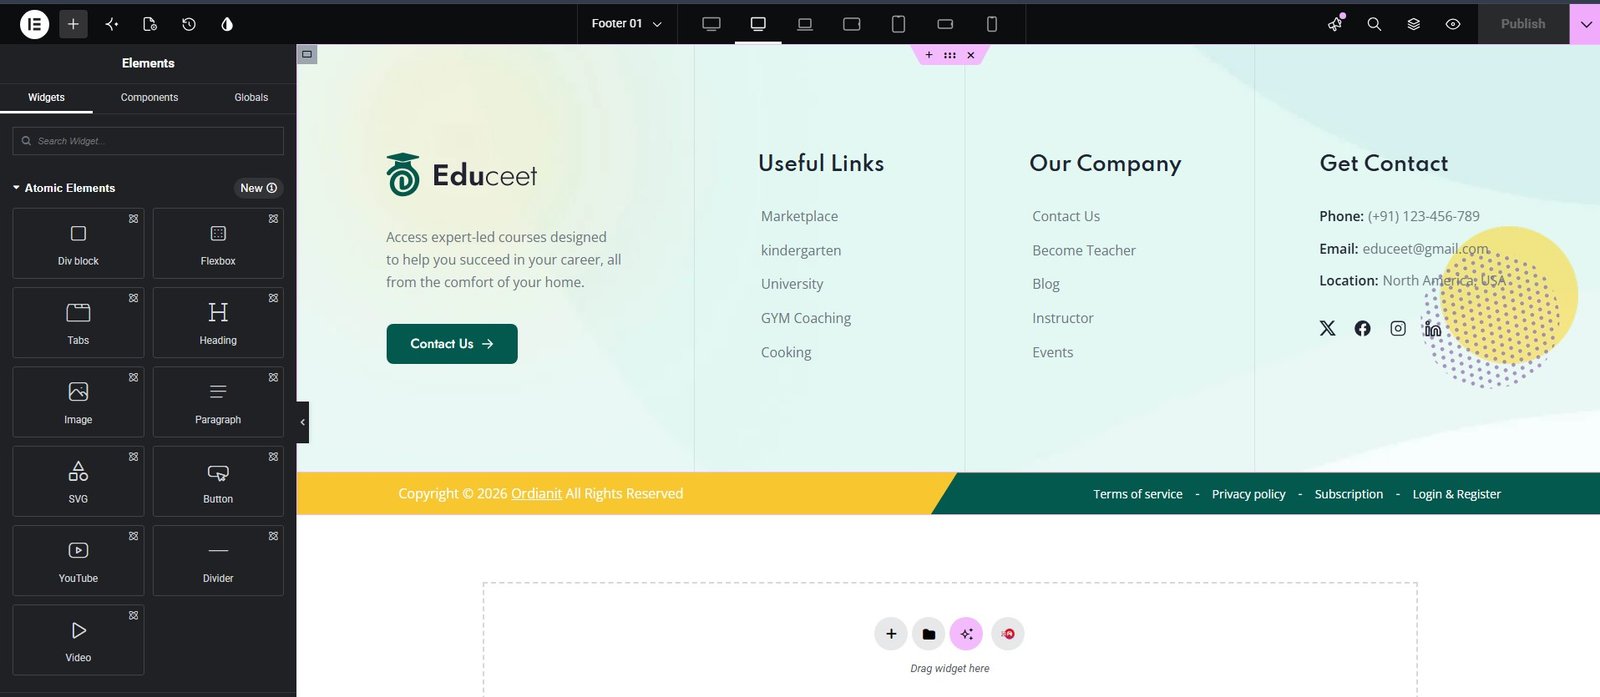Click the edit section drag dots handle

(x=950, y=55)
